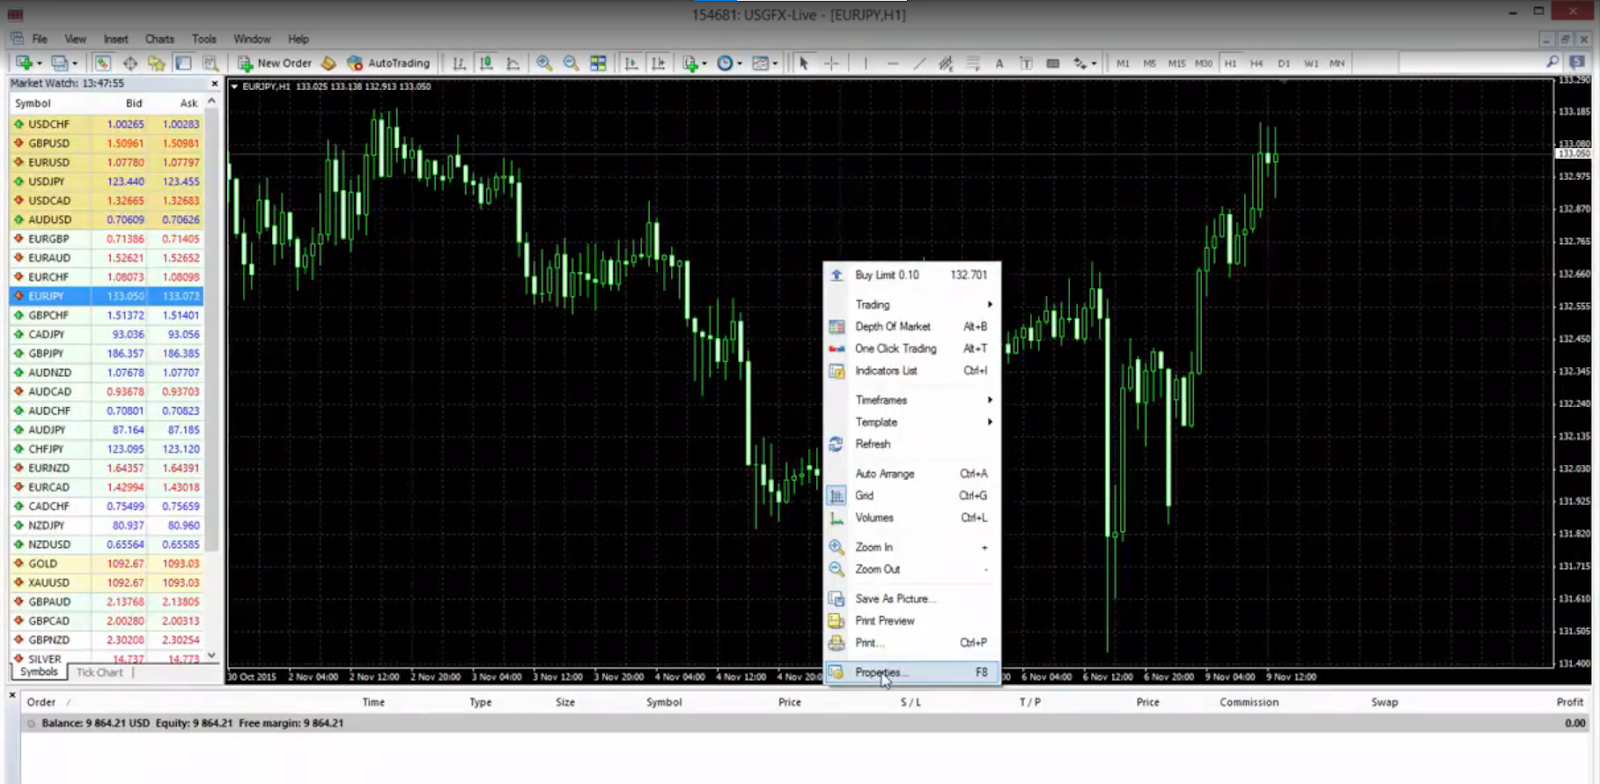Click Save As Picture entry
This screenshot has width=1600, height=784.
[x=911, y=599]
